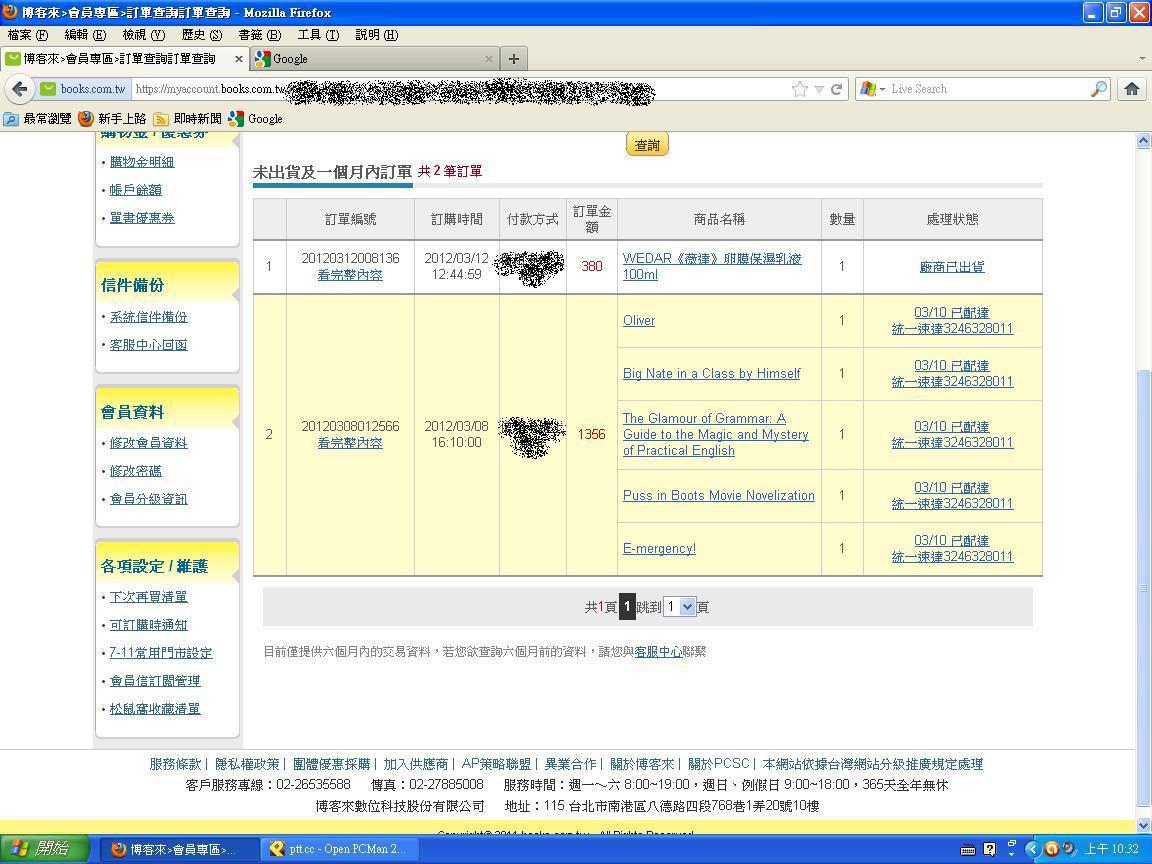The height and width of the screenshot is (864, 1152).
Task: Open a new tab with the plus button
Action: pyautogui.click(x=514, y=59)
